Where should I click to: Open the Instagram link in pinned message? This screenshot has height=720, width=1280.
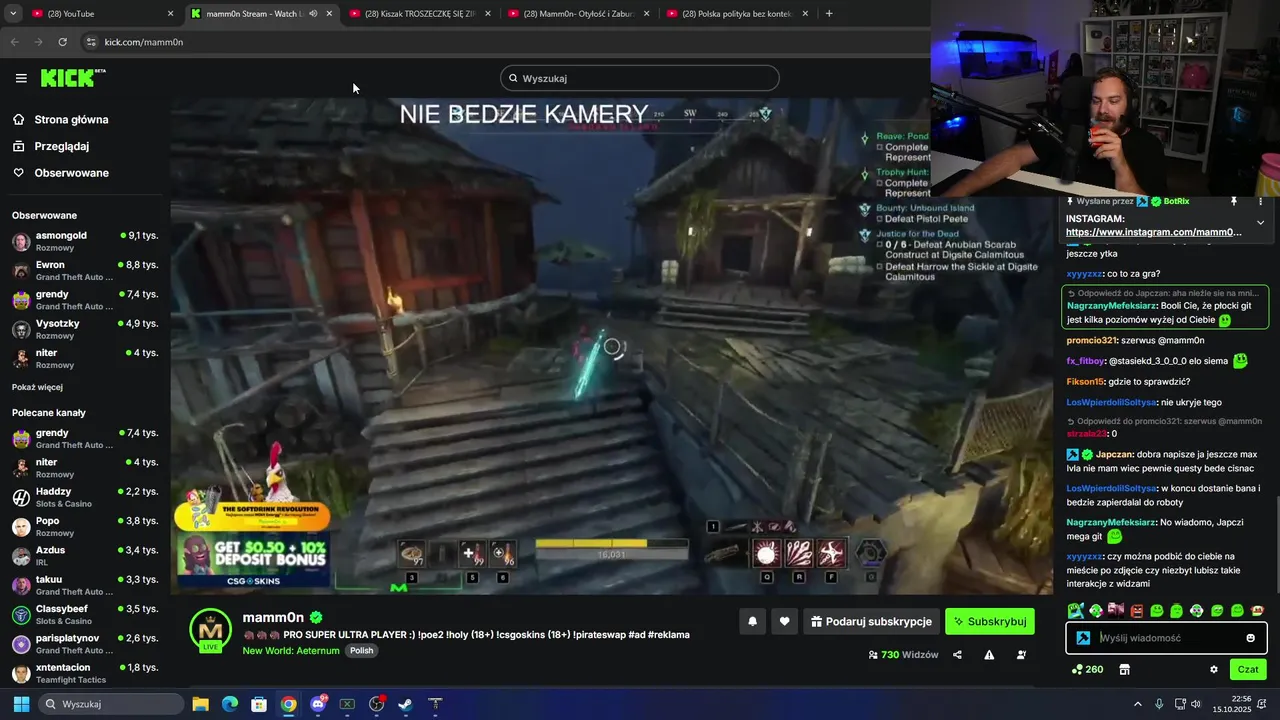(x=1154, y=232)
